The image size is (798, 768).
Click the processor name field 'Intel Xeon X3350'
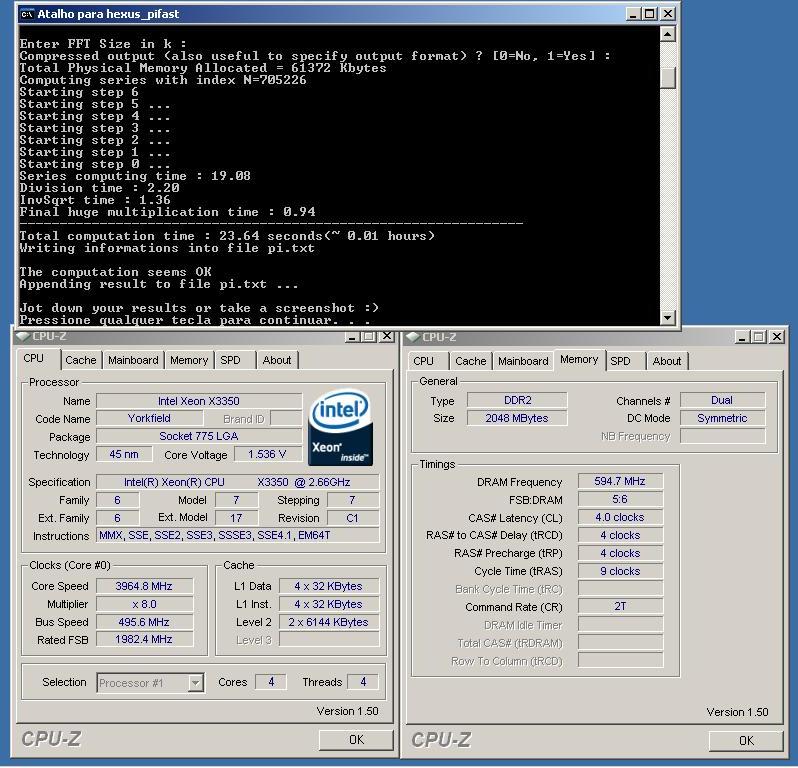[x=198, y=401]
